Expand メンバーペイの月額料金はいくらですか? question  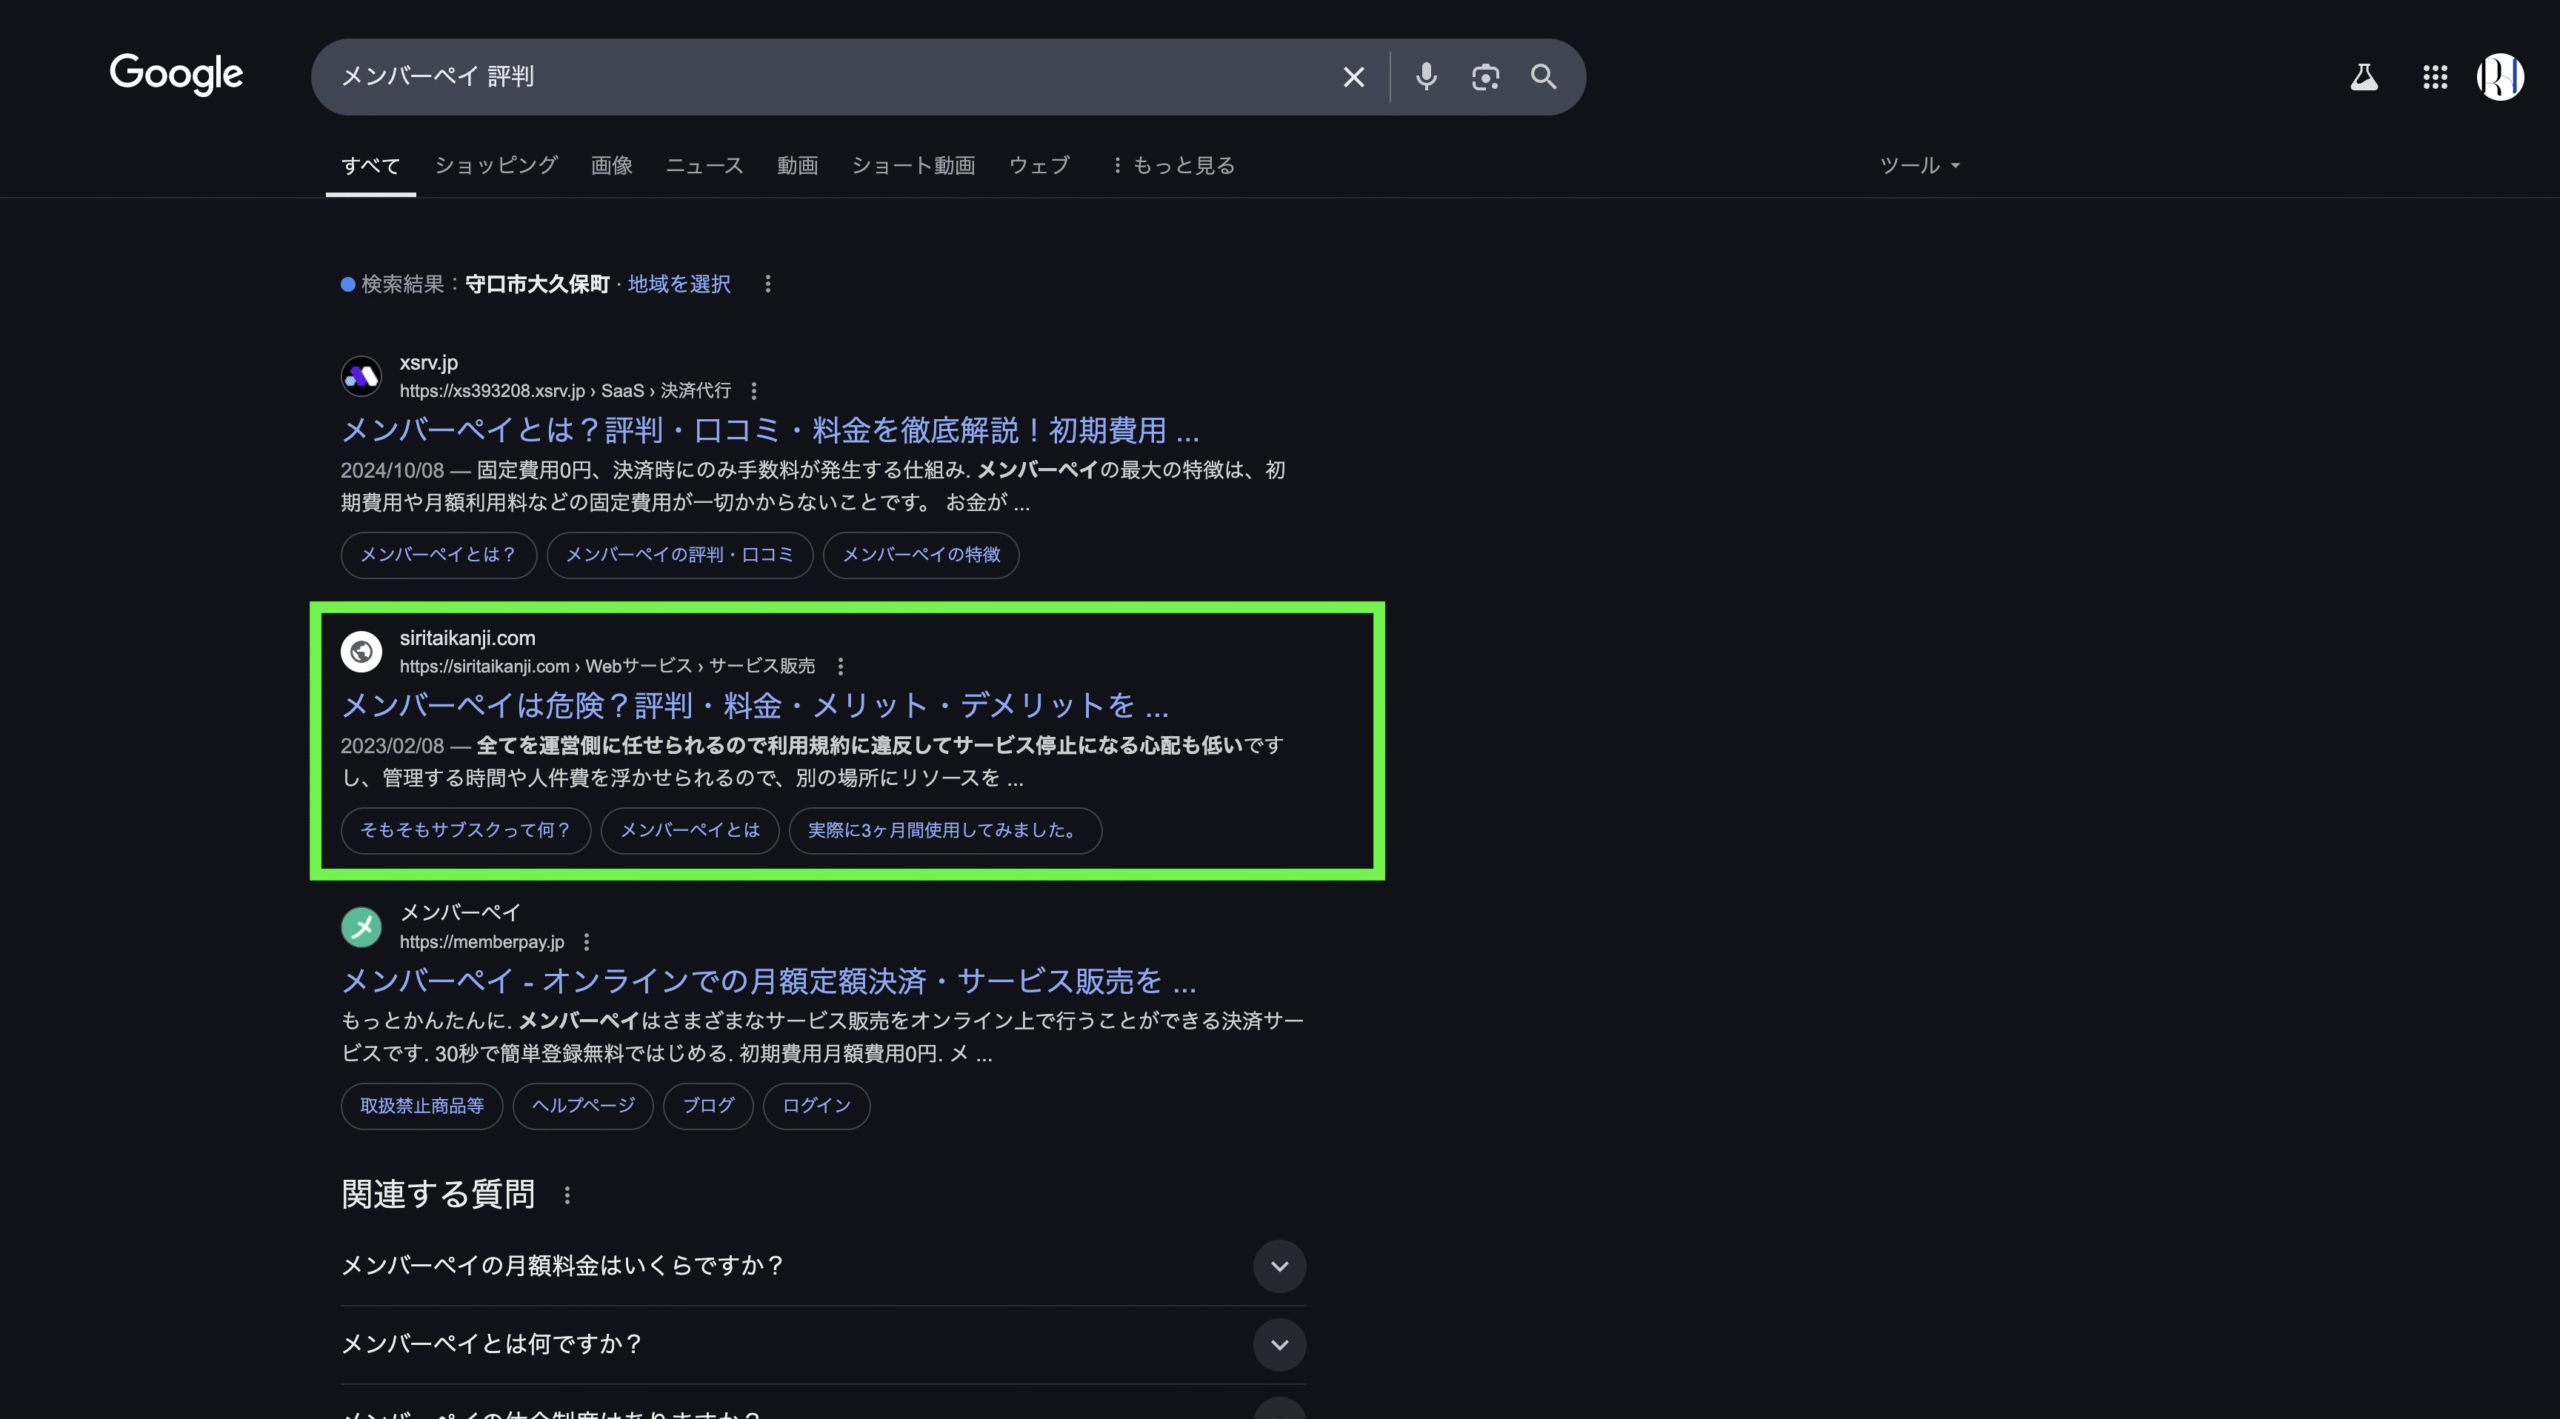click(x=823, y=1266)
